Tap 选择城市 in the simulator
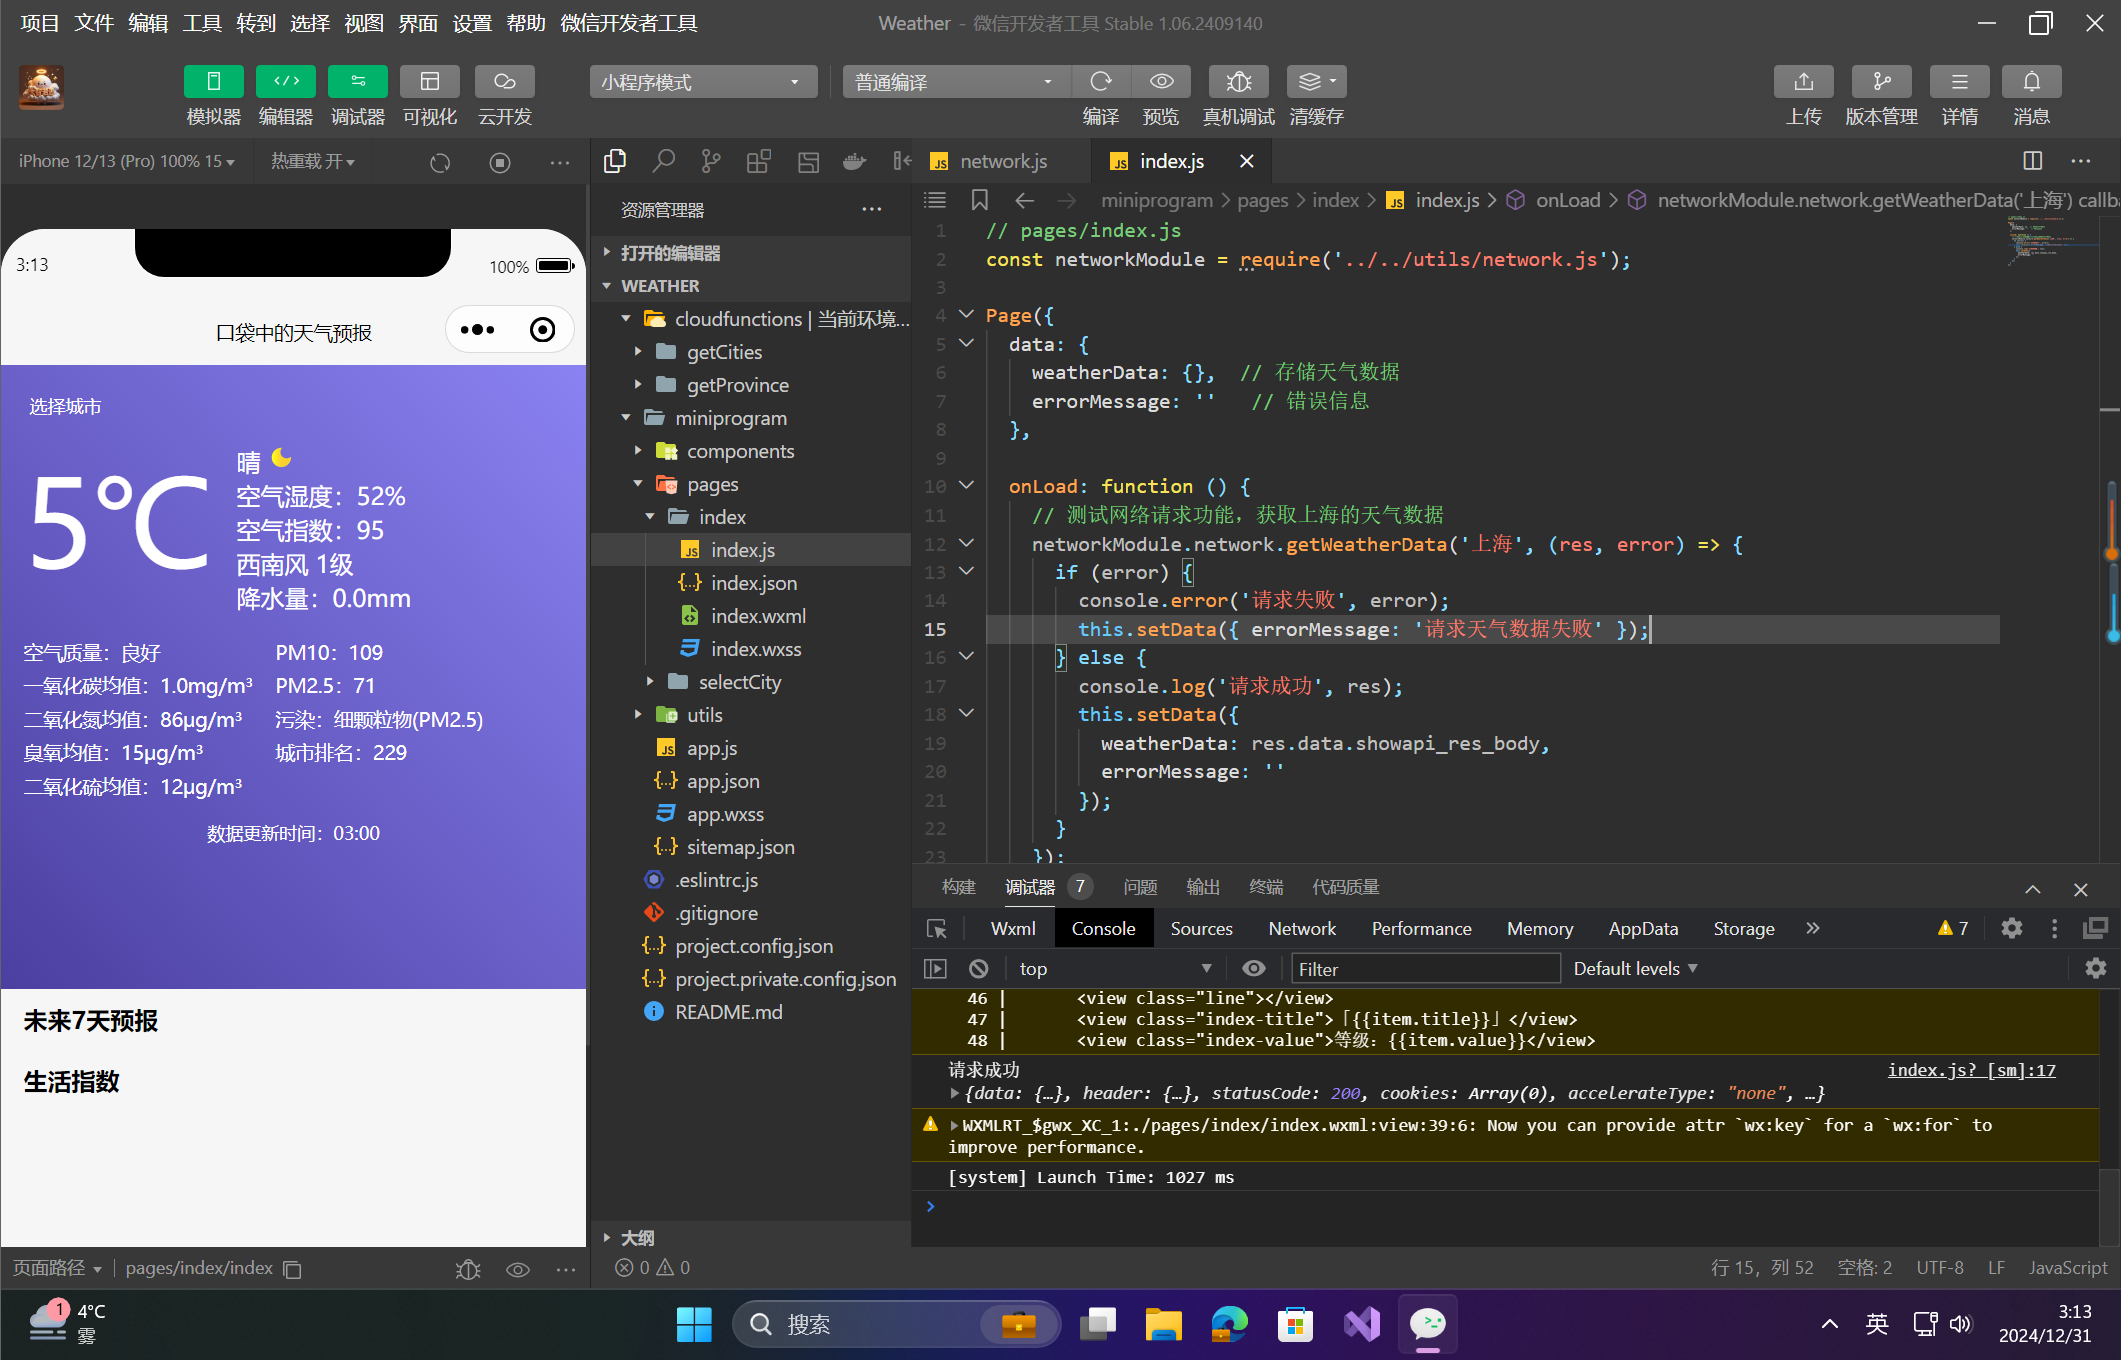The height and width of the screenshot is (1360, 2121). [65, 406]
